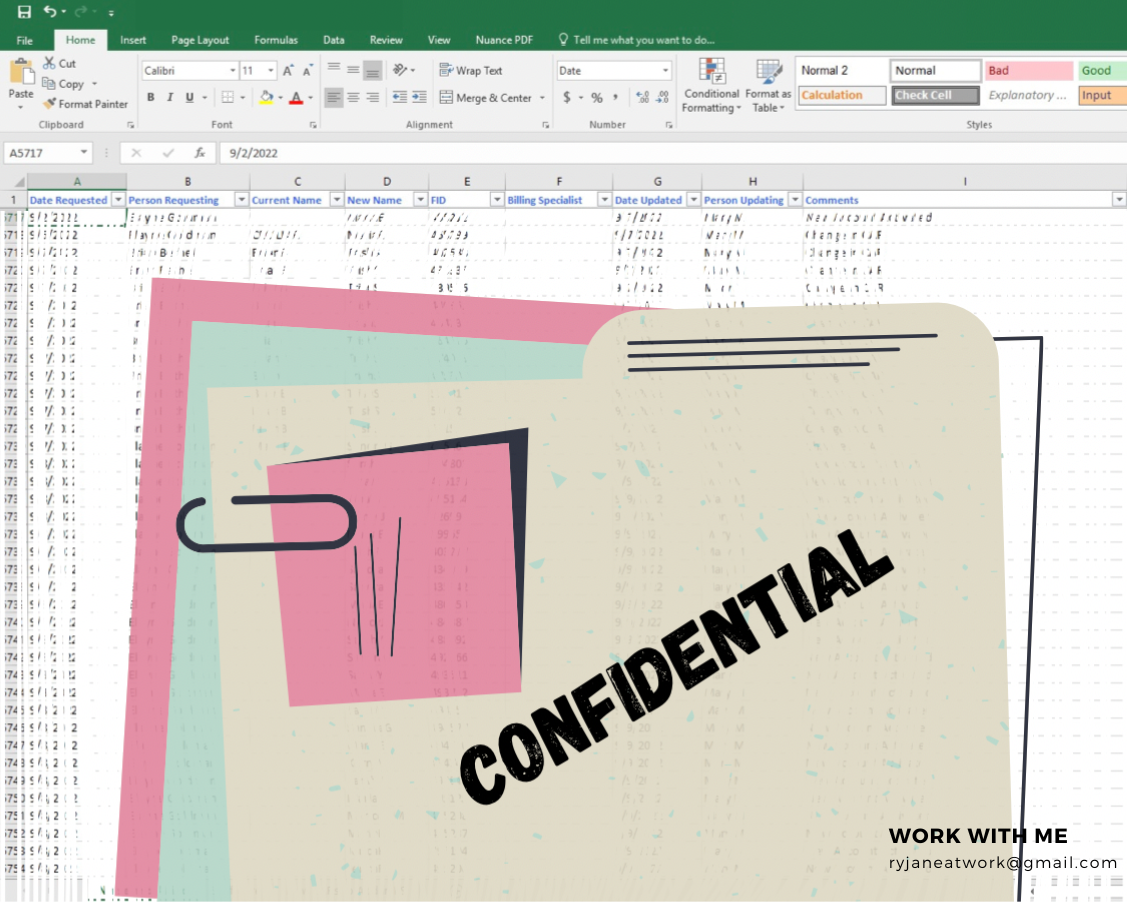Click the Save icon in the quick access toolbar
The height and width of the screenshot is (902, 1127).
(x=24, y=11)
